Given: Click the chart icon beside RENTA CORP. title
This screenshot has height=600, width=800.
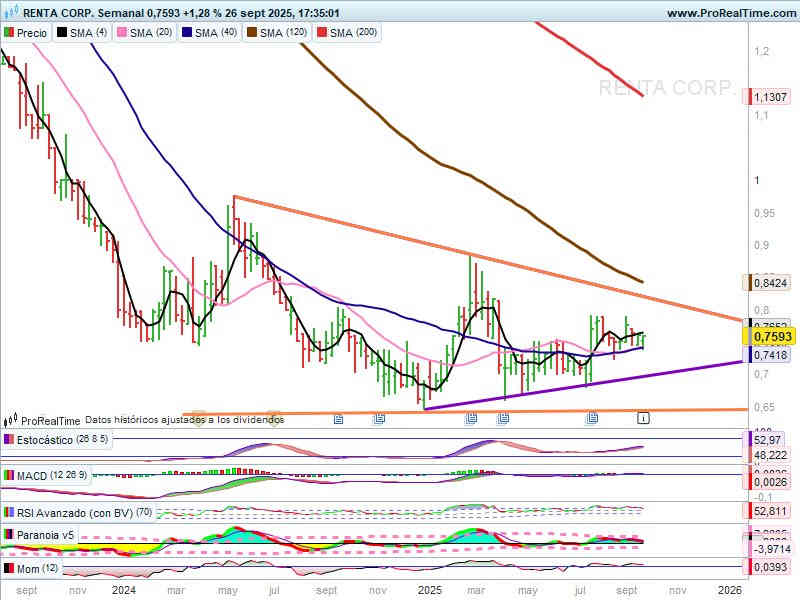Looking at the screenshot, I should 11,11.
